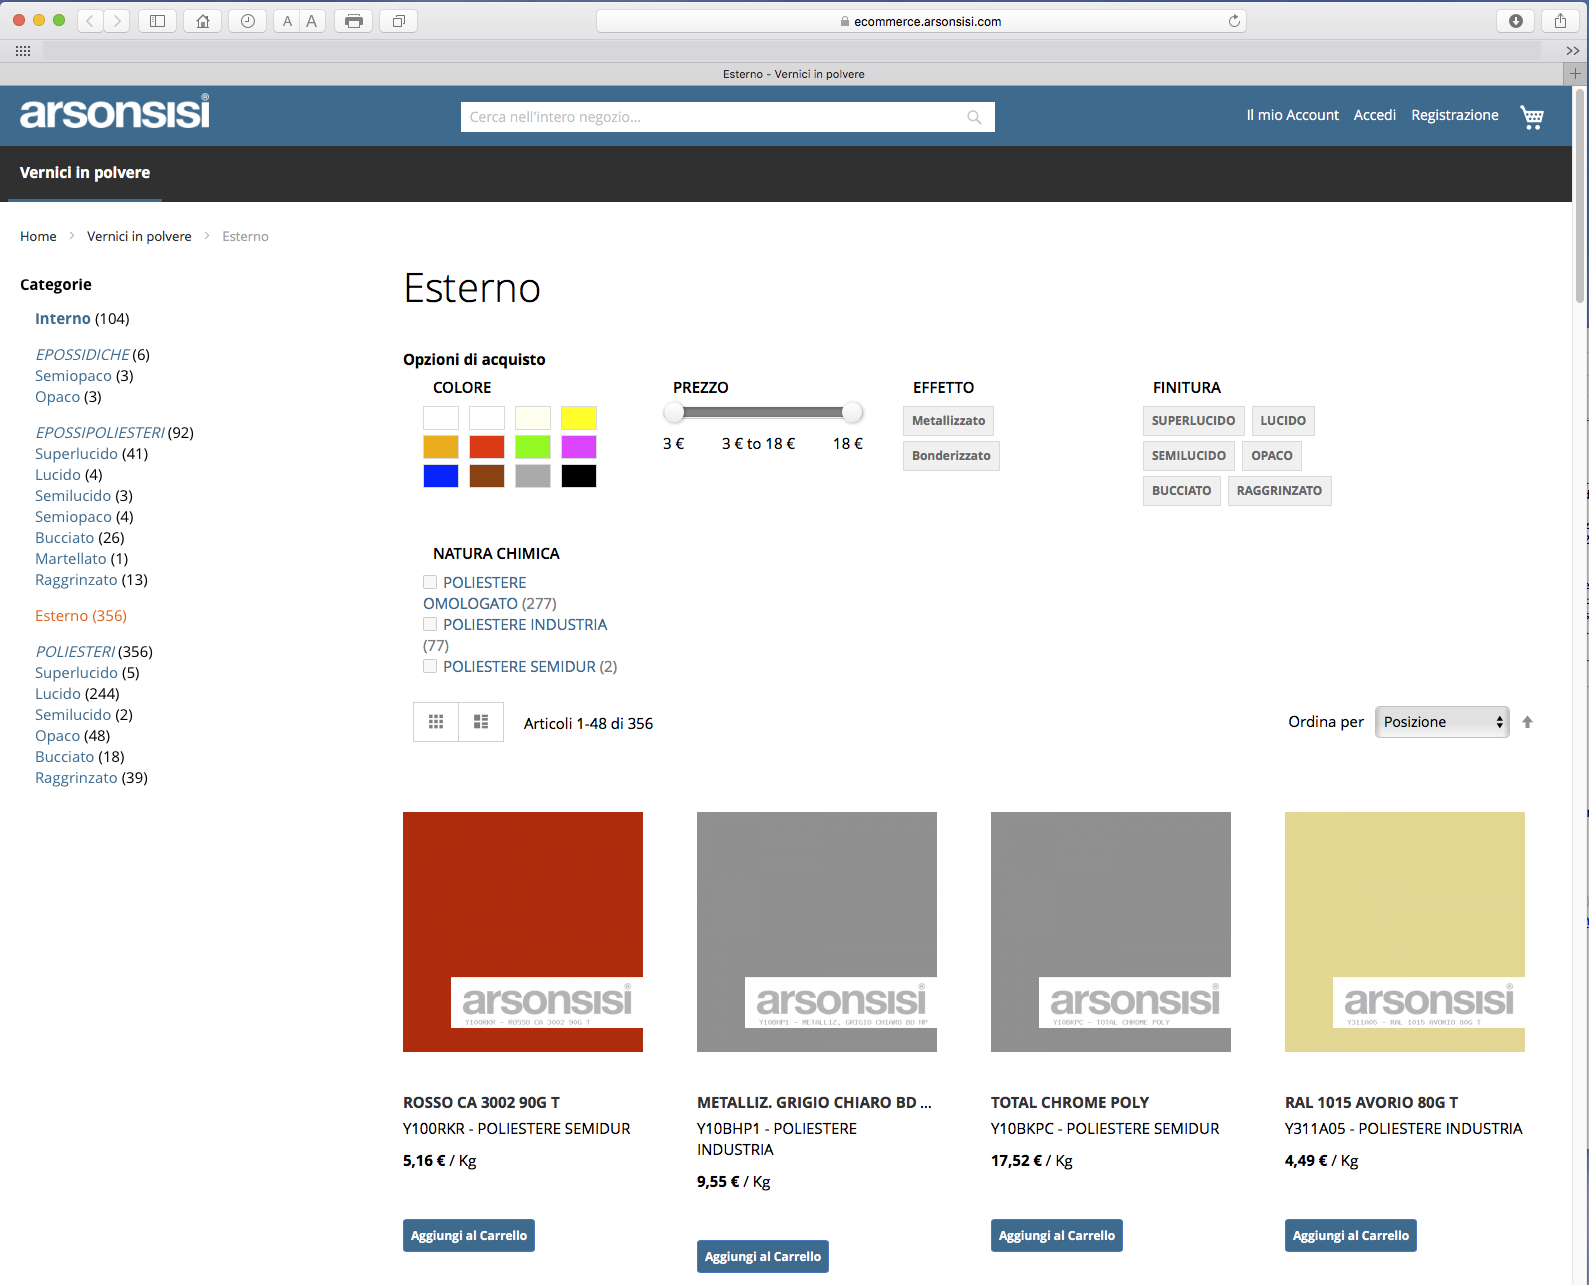1589x1285 pixels.
Task: Open the Ordina per Posizione dropdown
Action: pyautogui.click(x=1442, y=722)
